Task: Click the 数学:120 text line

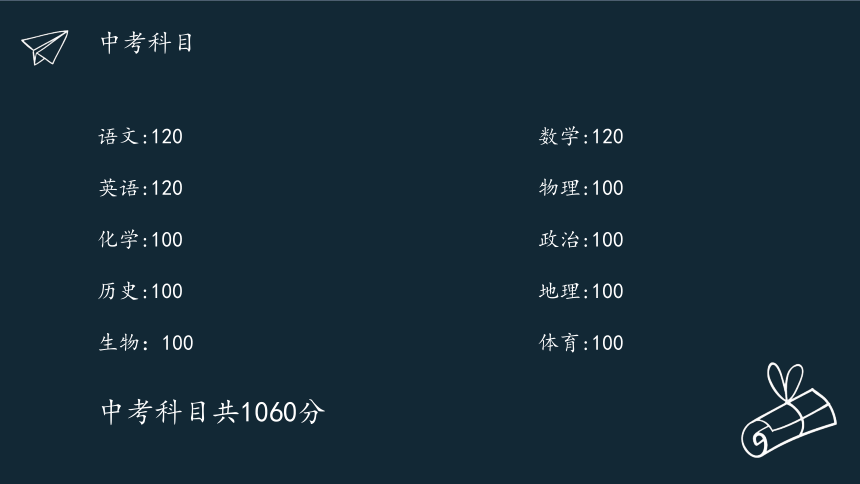Action: tap(581, 137)
